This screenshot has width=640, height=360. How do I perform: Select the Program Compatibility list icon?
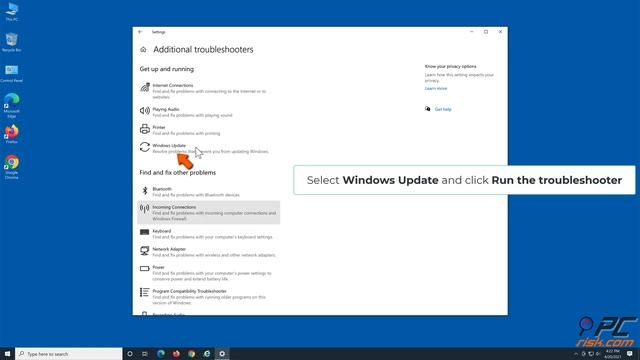click(145, 292)
